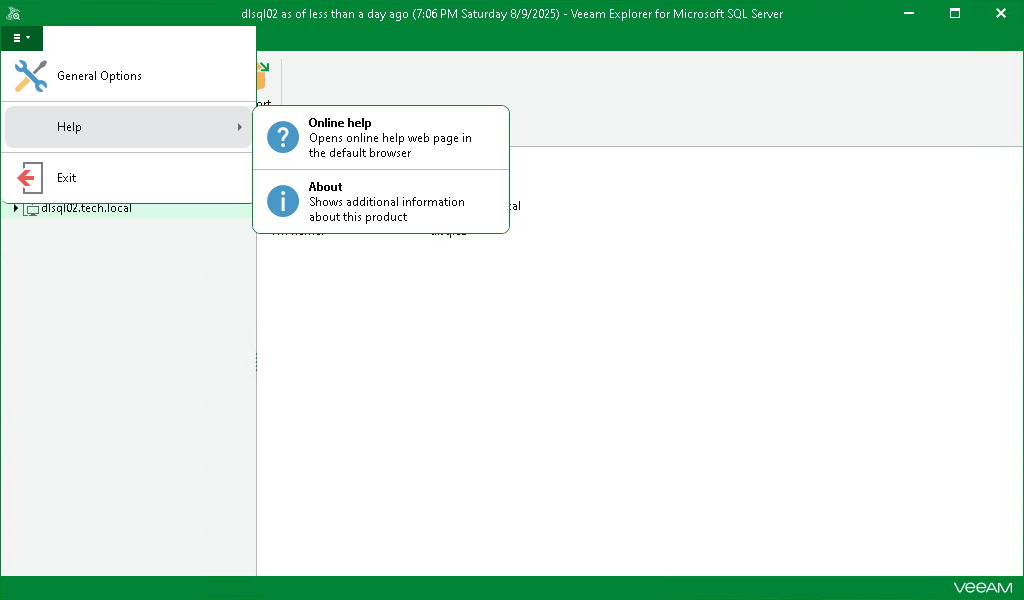Click the blue About info icon
The width and height of the screenshot is (1024, 600).
tap(282, 201)
